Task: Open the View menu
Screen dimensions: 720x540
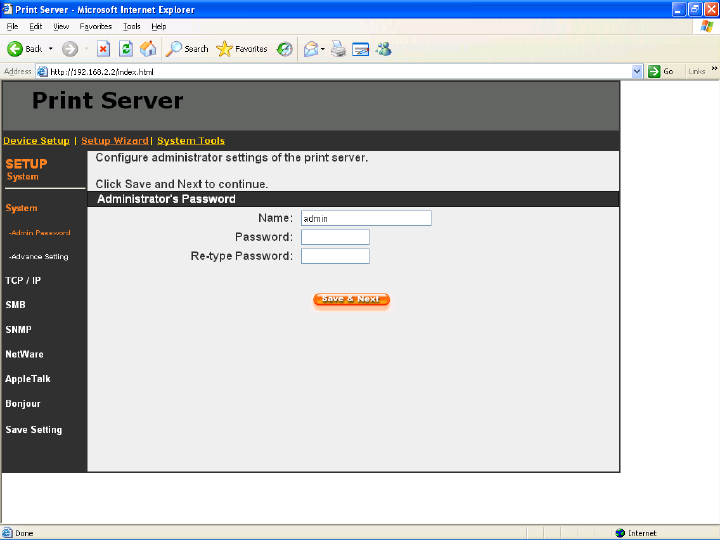Action: pos(61,27)
